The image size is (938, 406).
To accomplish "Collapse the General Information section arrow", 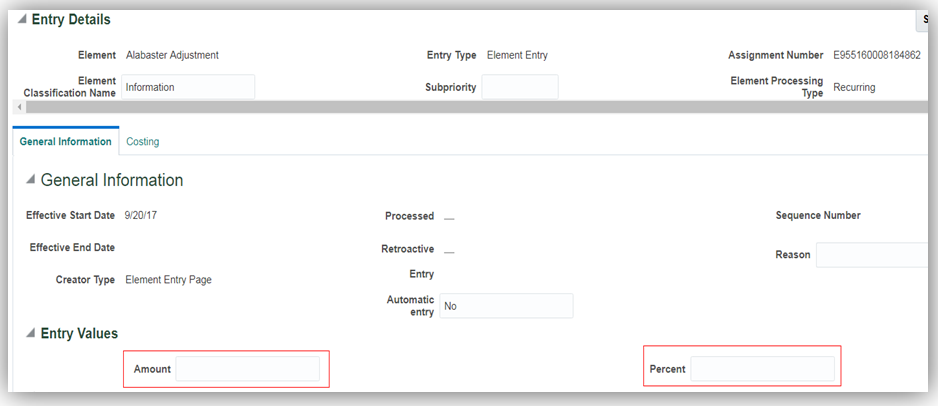I will click(x=30, y=181).
